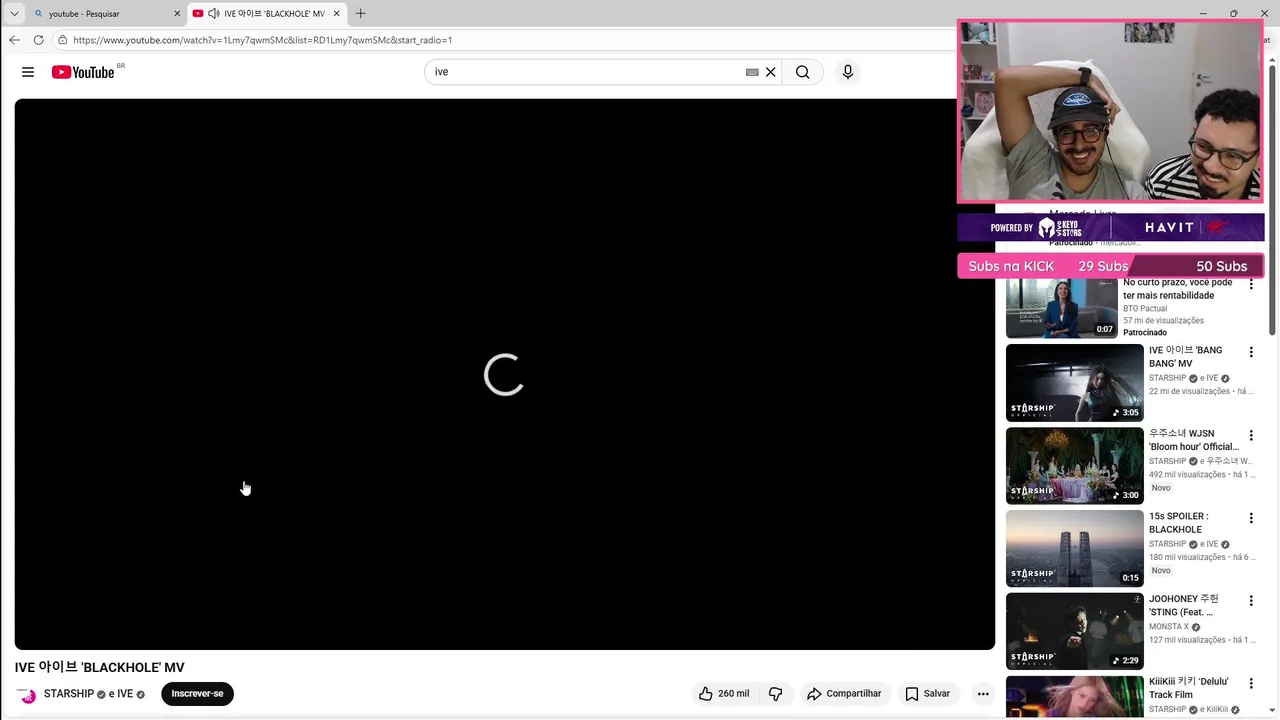The width and height of the screenshot is (1280, 720).
Task: Open options menu for KiiiKiii Delulu
Action: pos(1250,683)
